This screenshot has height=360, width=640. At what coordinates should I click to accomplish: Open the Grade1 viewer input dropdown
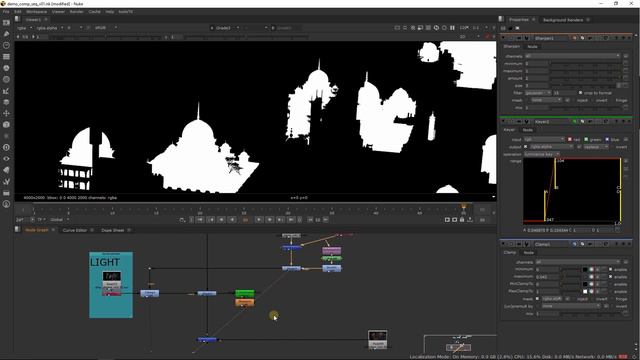tap(225, 28)
